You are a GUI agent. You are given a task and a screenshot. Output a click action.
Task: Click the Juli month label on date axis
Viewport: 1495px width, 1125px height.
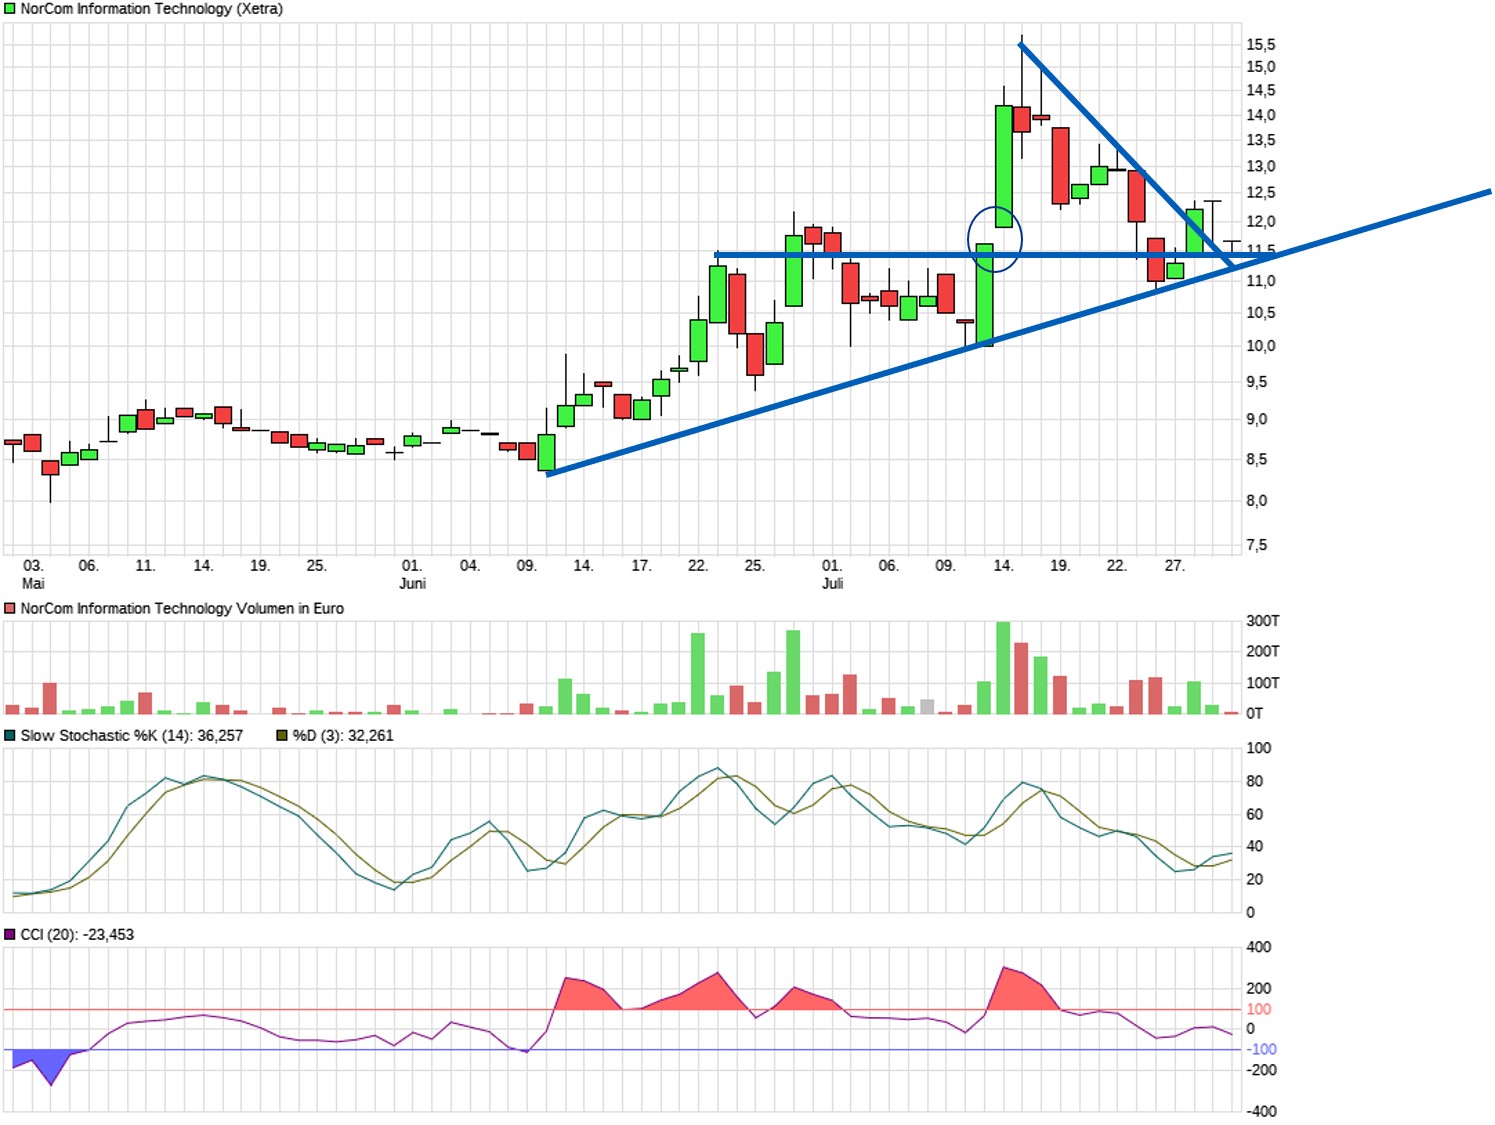tap(832, 583)
